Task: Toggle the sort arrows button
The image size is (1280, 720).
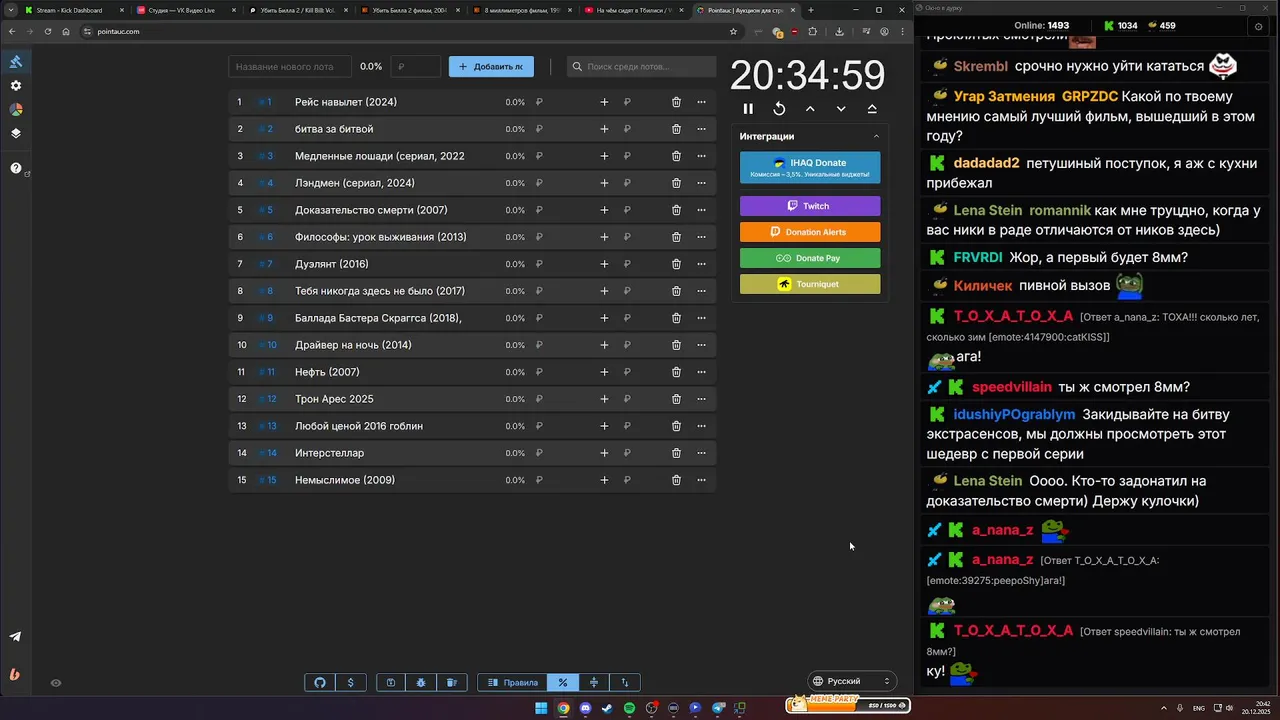Action: (625, 683)
